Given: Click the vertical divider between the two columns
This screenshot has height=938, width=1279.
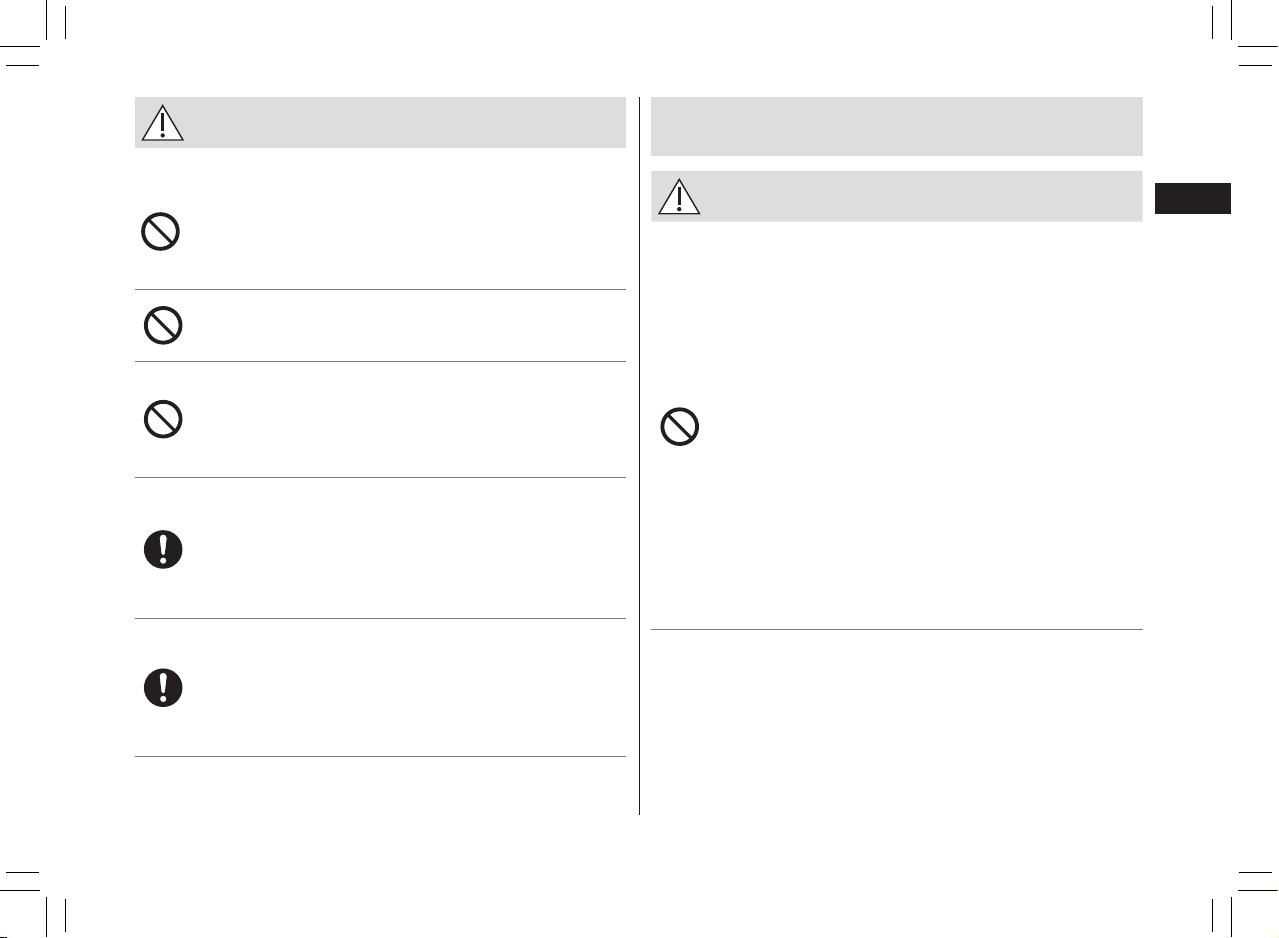Looking at the screenshot, I should coord(639,456).
